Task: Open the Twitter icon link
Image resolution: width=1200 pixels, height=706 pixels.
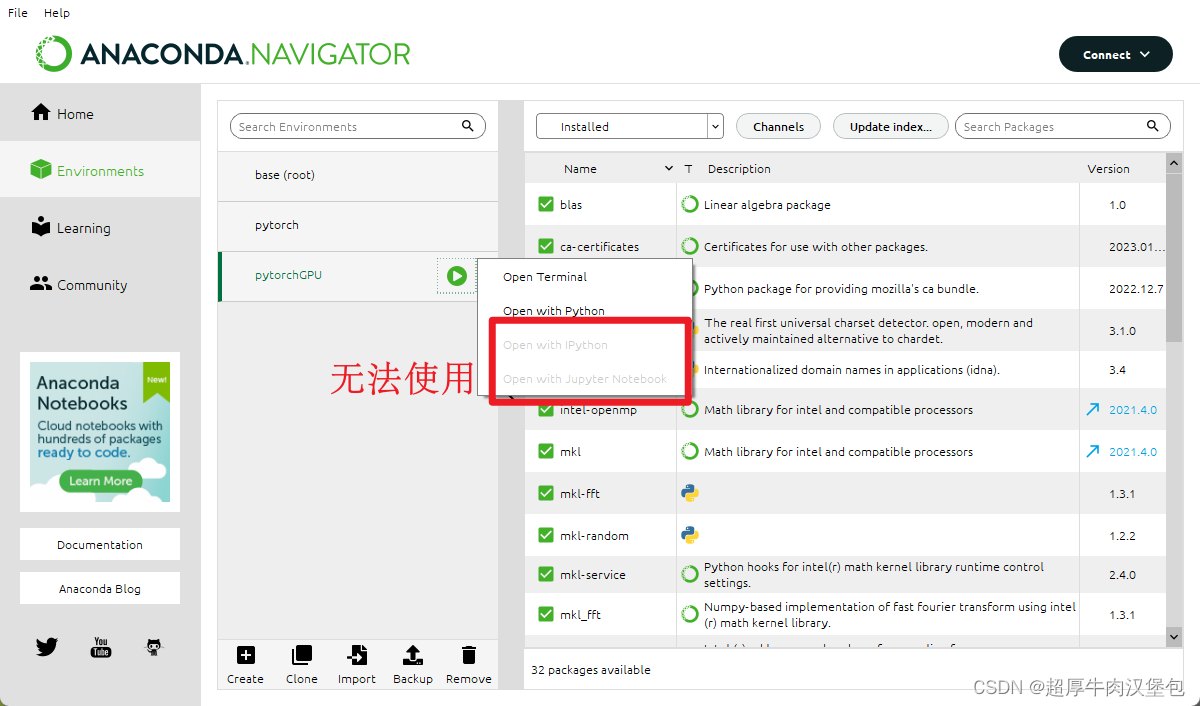Action: (47, 647)
